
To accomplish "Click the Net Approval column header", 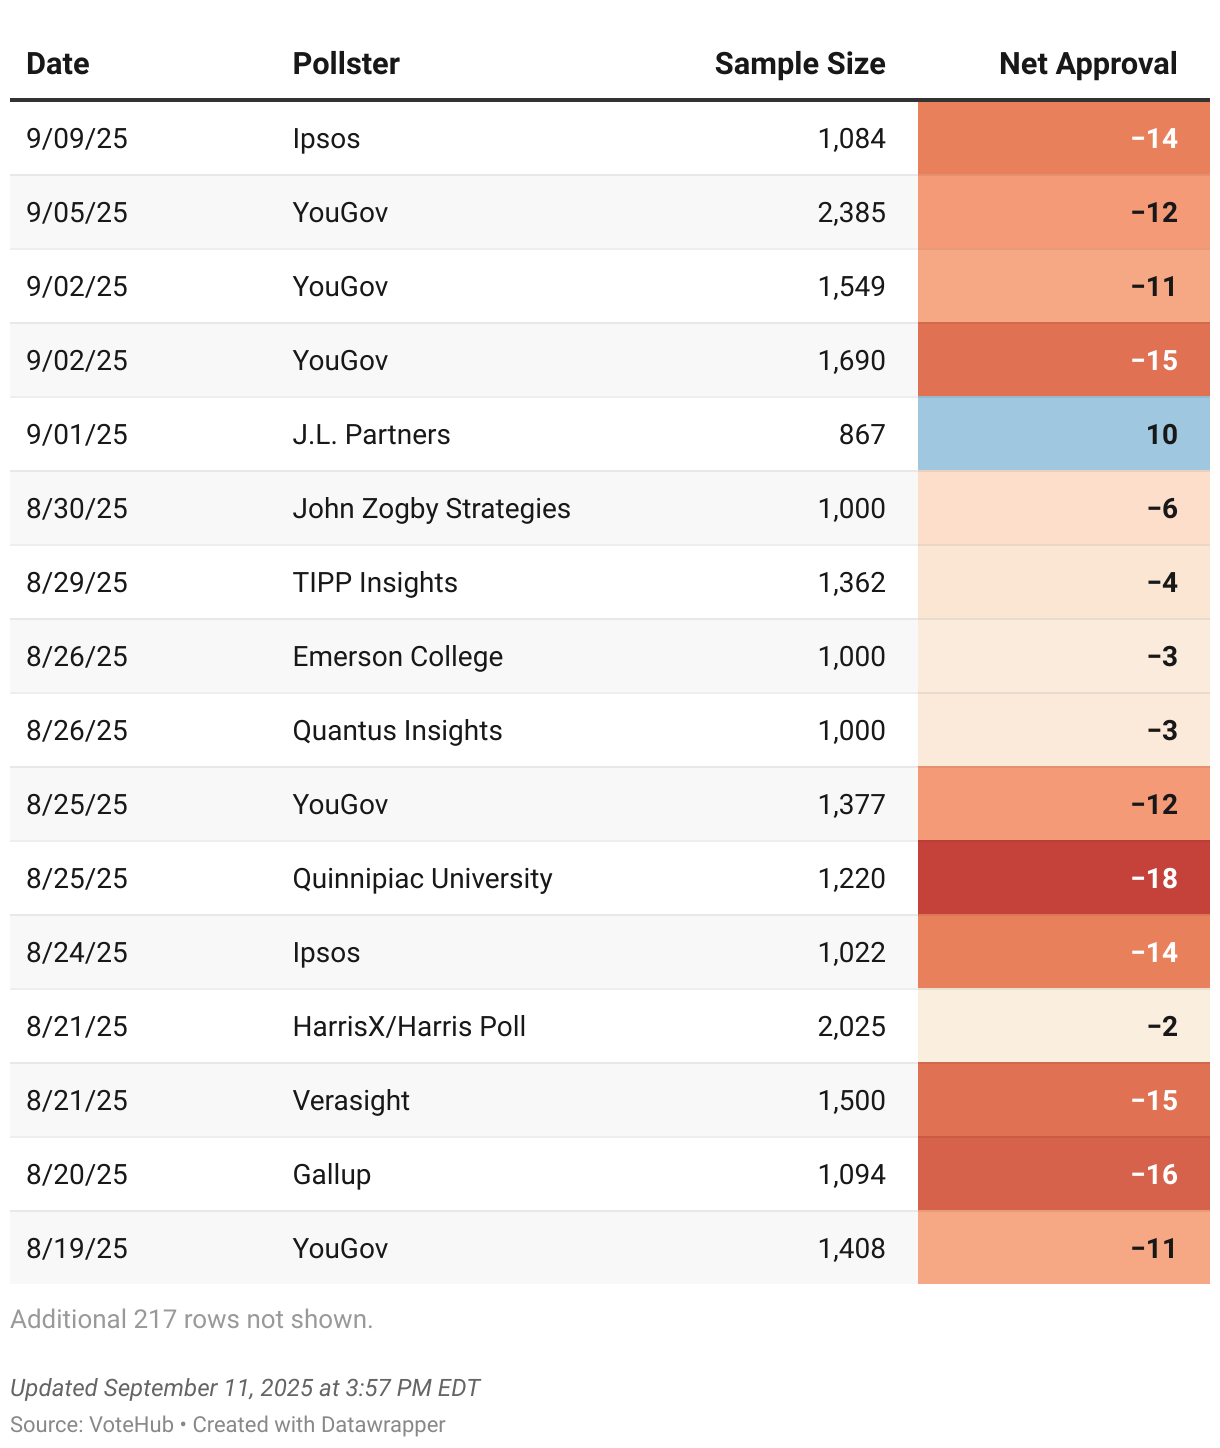I will [1087, 64].
